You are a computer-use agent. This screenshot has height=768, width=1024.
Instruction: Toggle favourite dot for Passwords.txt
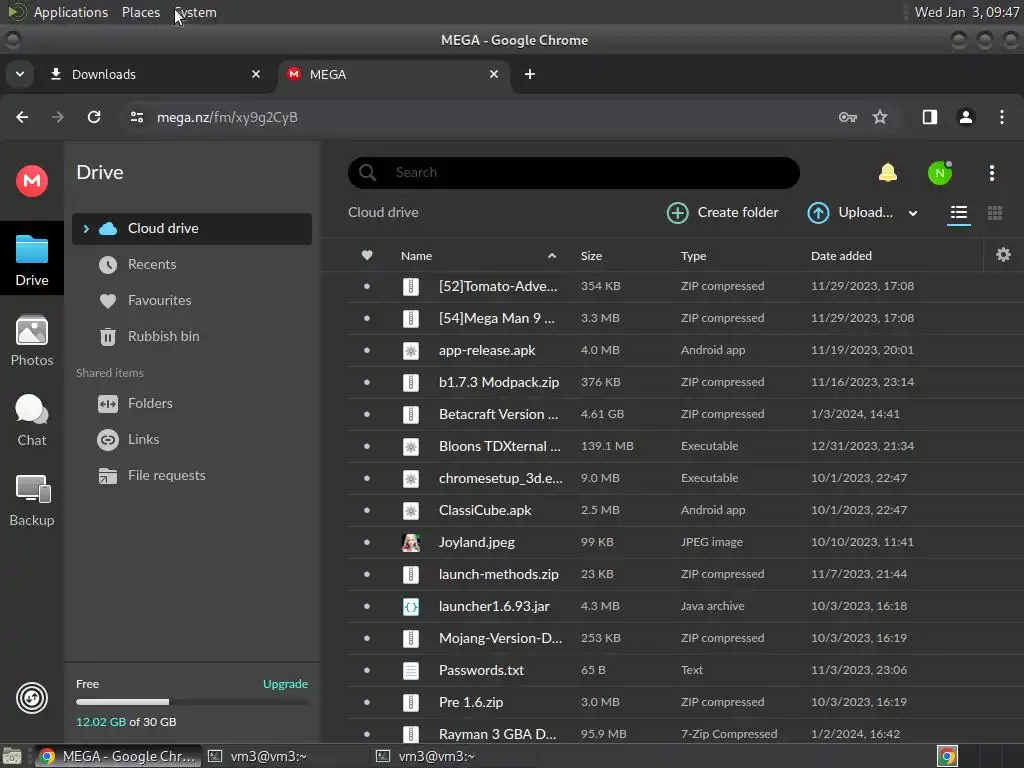[367, 670]
